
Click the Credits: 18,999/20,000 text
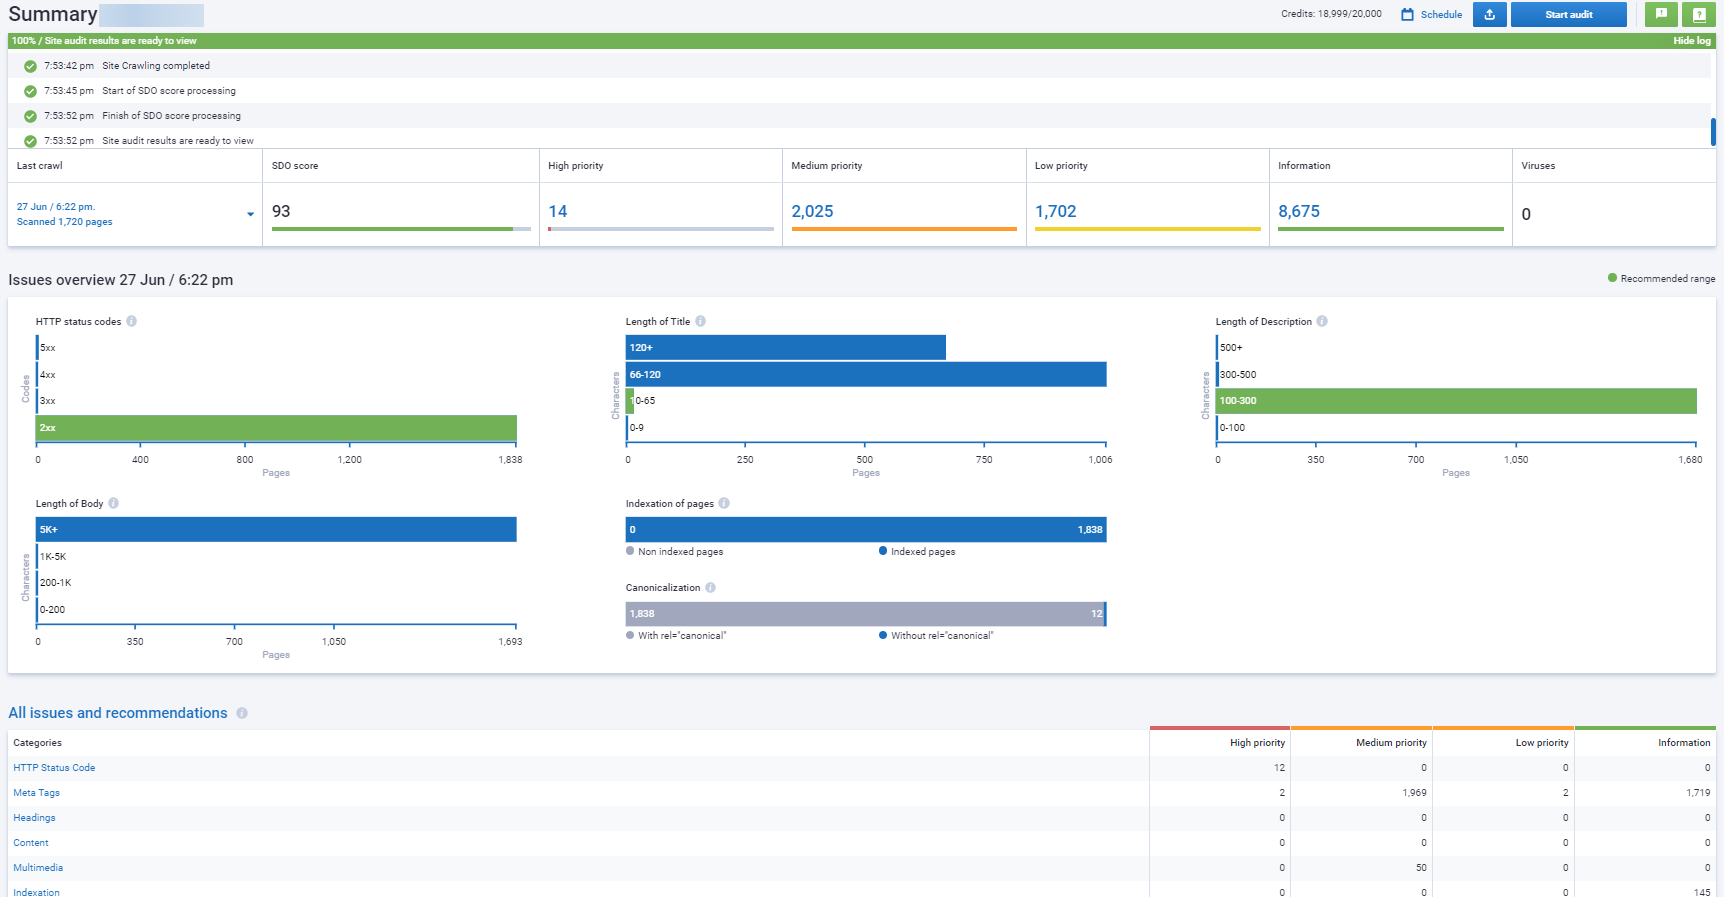[1331, 14]
